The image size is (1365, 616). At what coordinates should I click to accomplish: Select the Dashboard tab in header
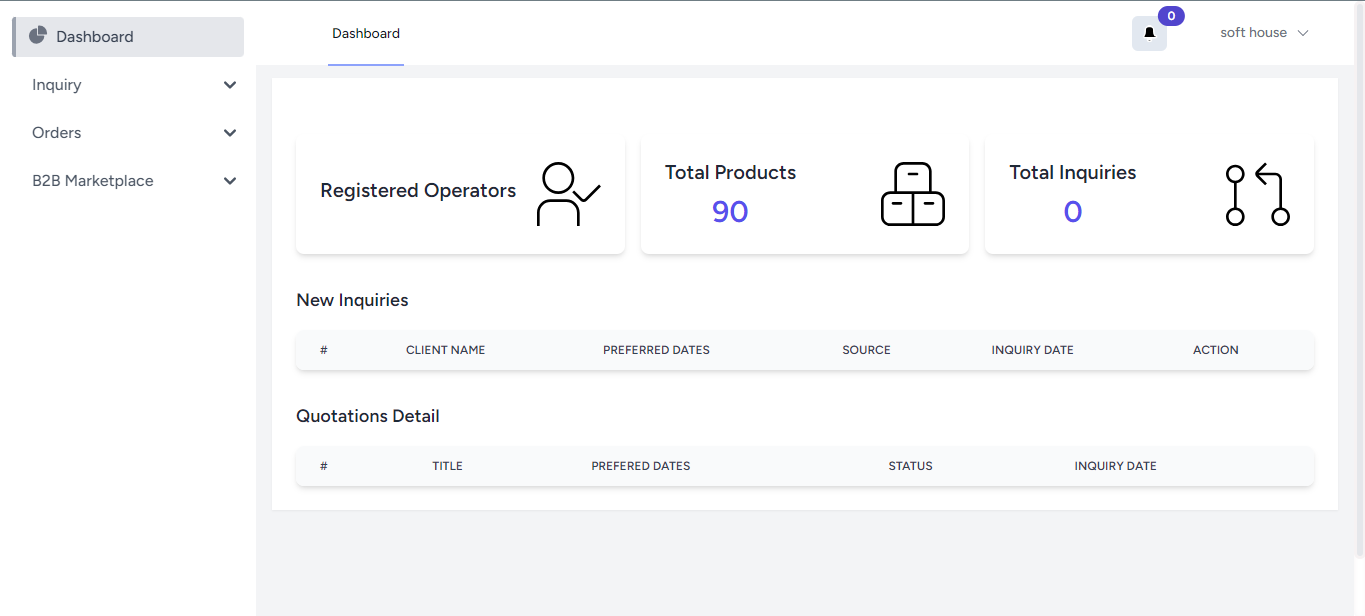point(366,34)
